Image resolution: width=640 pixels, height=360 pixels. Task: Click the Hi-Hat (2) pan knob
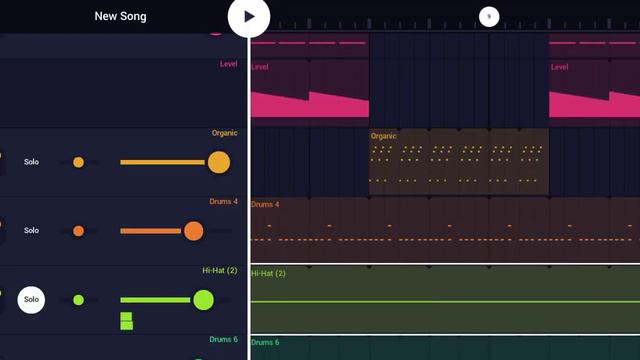pyautogui.click(x=78, y=300)
